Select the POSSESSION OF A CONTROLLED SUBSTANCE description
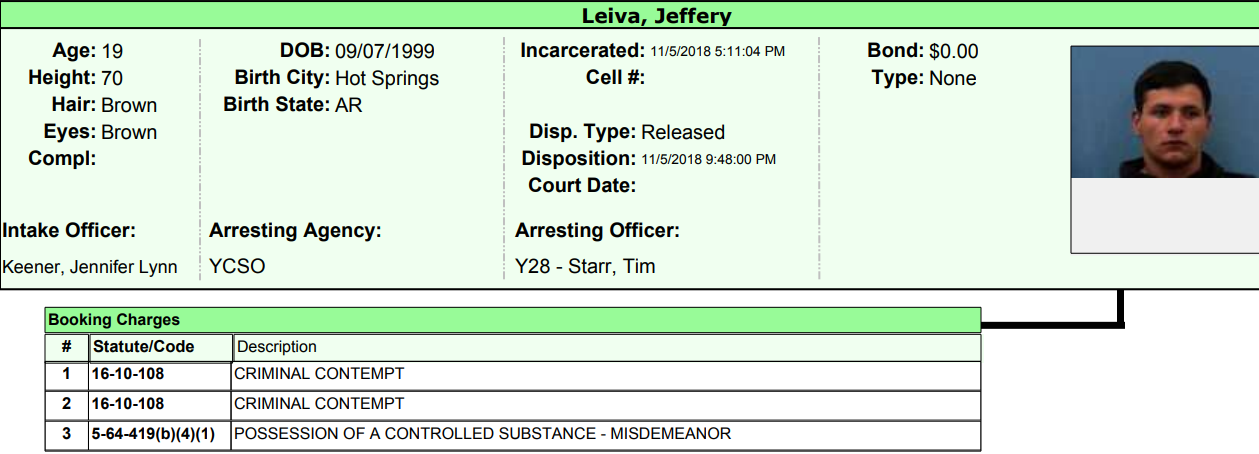 482,434
